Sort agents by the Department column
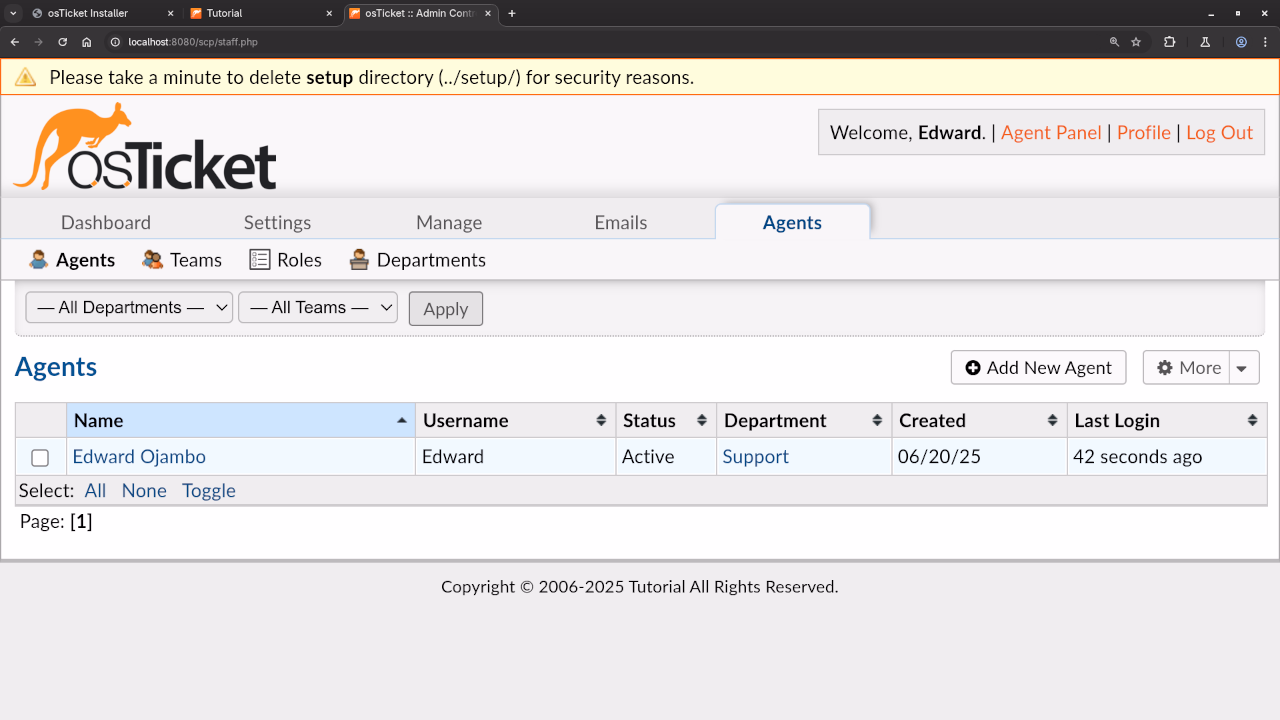The width and height of the screenshot is (1280, 720). [x=804, y=421]
